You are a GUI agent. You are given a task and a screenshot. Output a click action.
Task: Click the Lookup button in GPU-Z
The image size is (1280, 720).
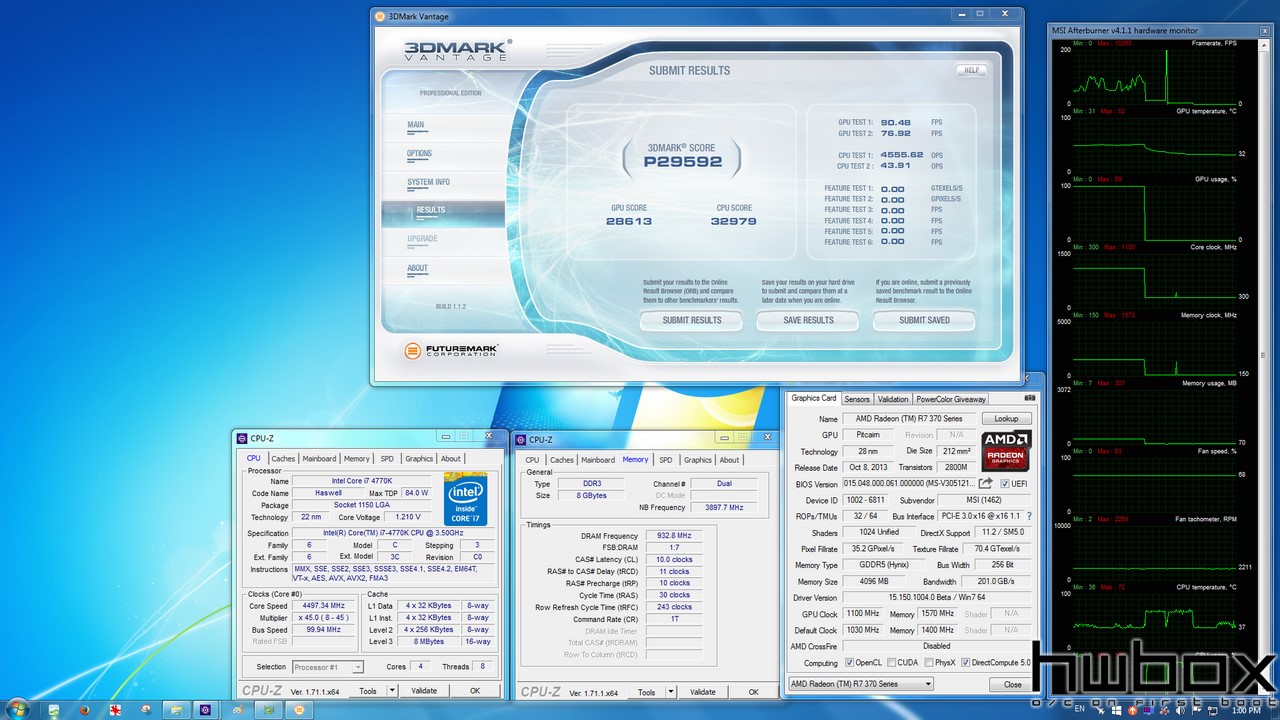(x=1006, y=419)
